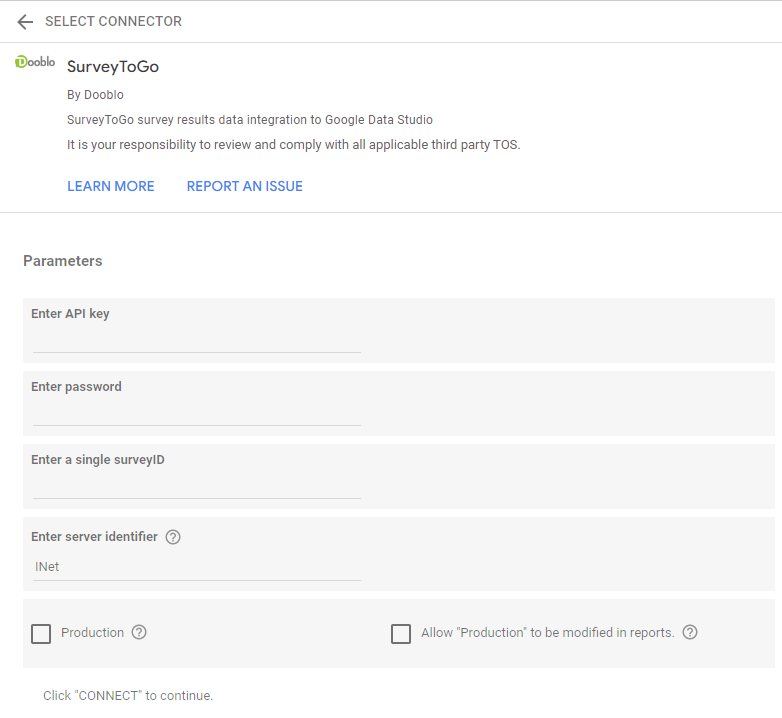Viewport: 782px width, 718px height.
Task: Click the back arrow beside Select Connector
Action: (24, 22)
